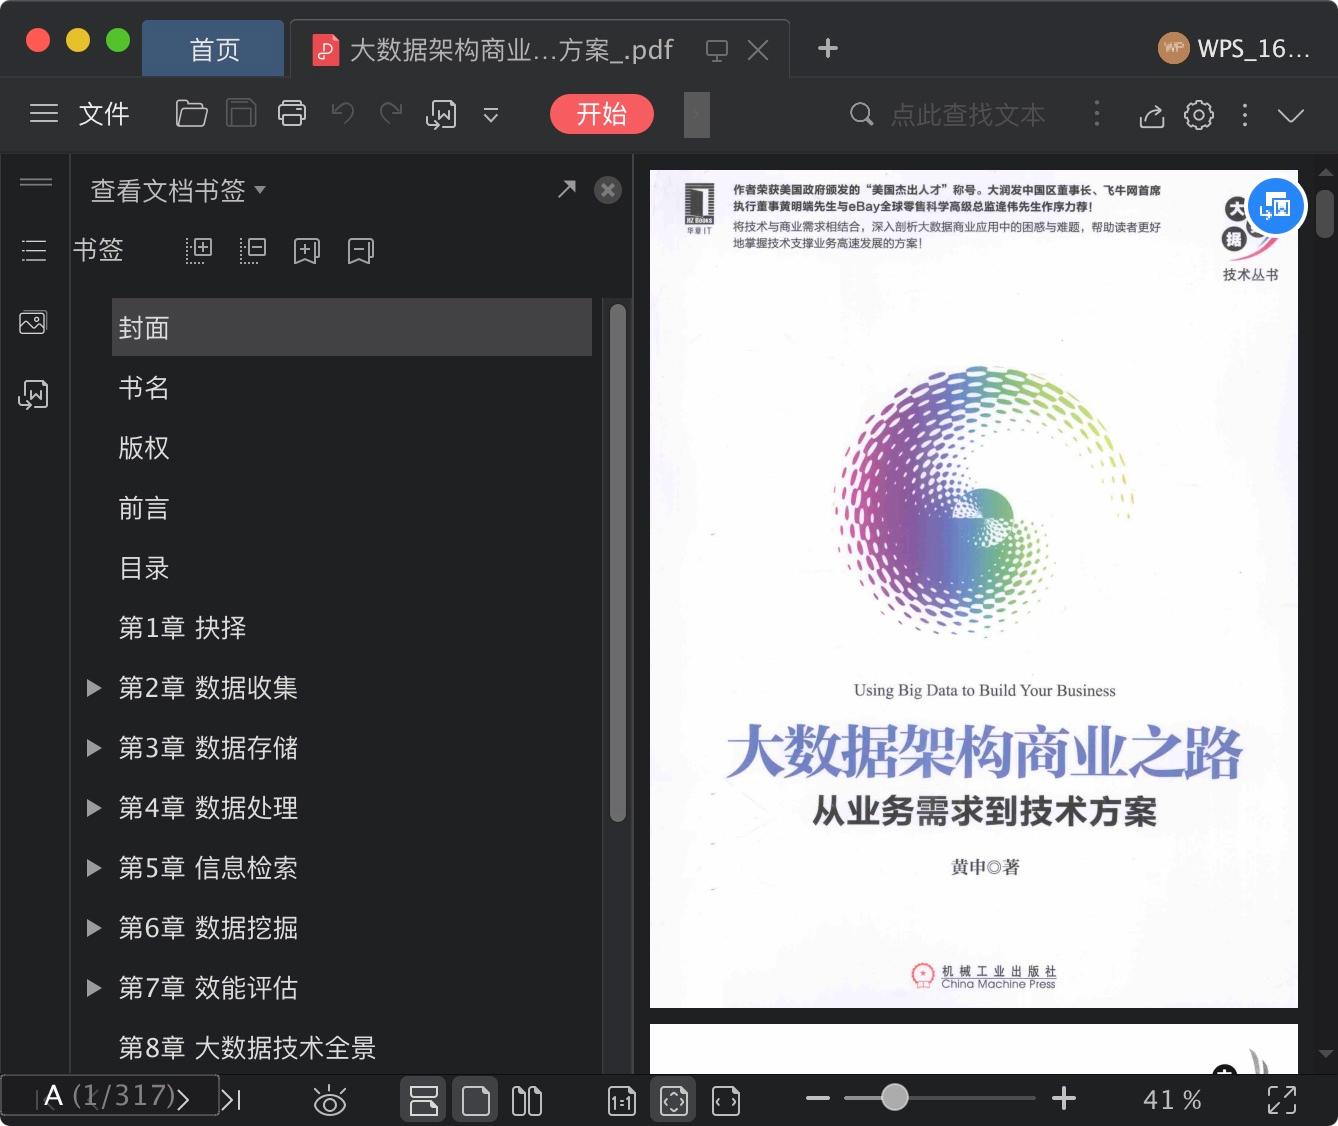The height and width of the screenshot is (1126, 1338).
Task: Expand 第5章 信息检索 triangle
Action: coord(94,868)
